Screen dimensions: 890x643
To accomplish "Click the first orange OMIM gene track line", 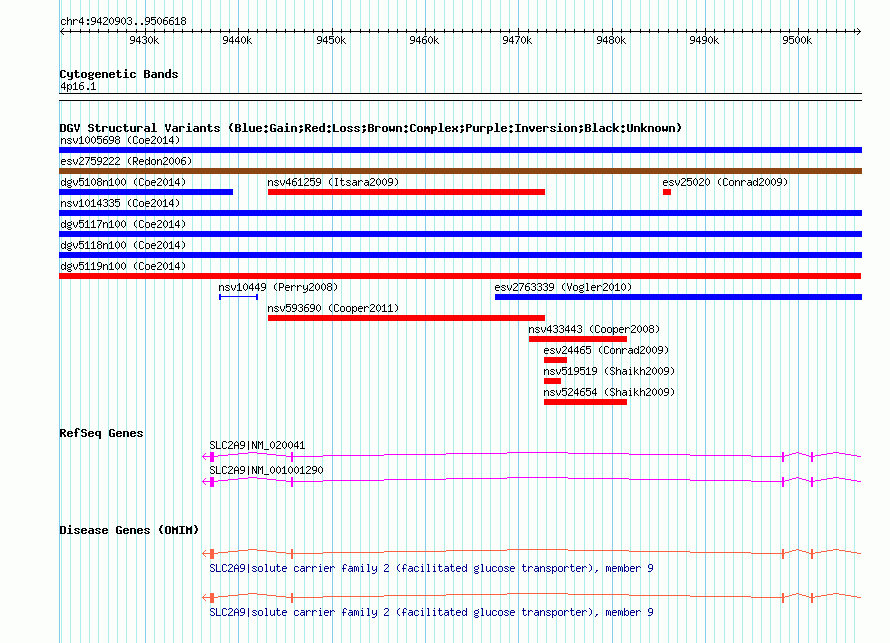I will pyautogui.click(x=532, y=553).
